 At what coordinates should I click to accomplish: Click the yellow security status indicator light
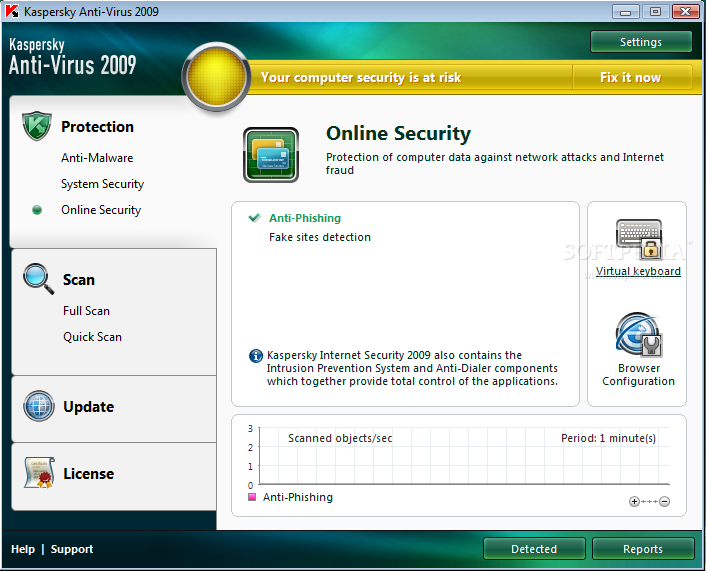click(217, 77)
